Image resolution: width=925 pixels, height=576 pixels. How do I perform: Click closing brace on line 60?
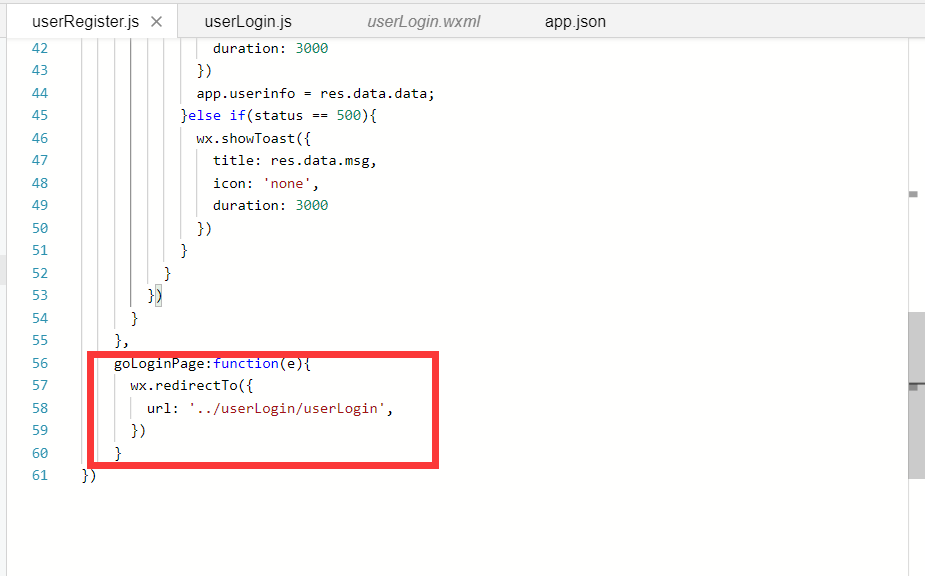coord(118,453)
